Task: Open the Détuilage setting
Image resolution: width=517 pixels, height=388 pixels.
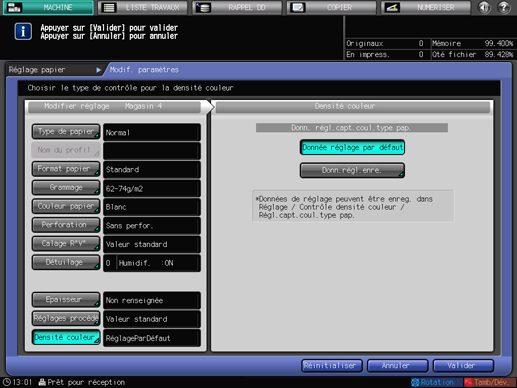Action: [x=66, y=262]
